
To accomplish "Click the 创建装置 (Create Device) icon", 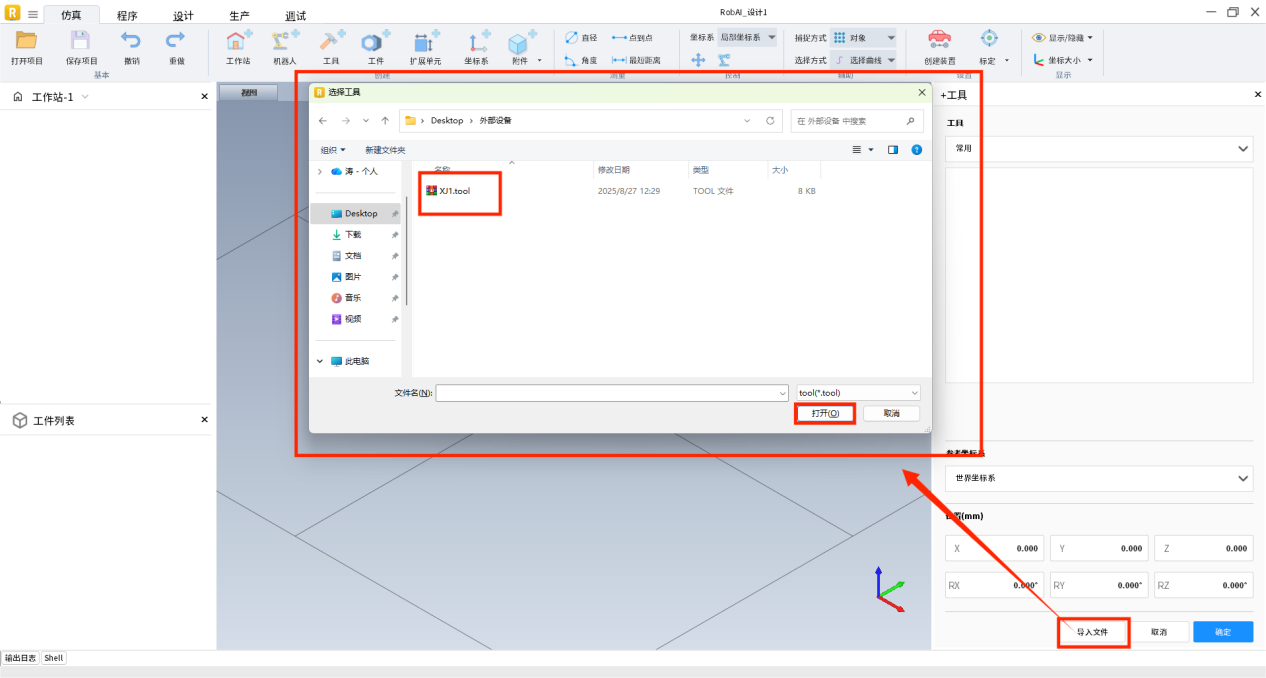I will point(939,40).
